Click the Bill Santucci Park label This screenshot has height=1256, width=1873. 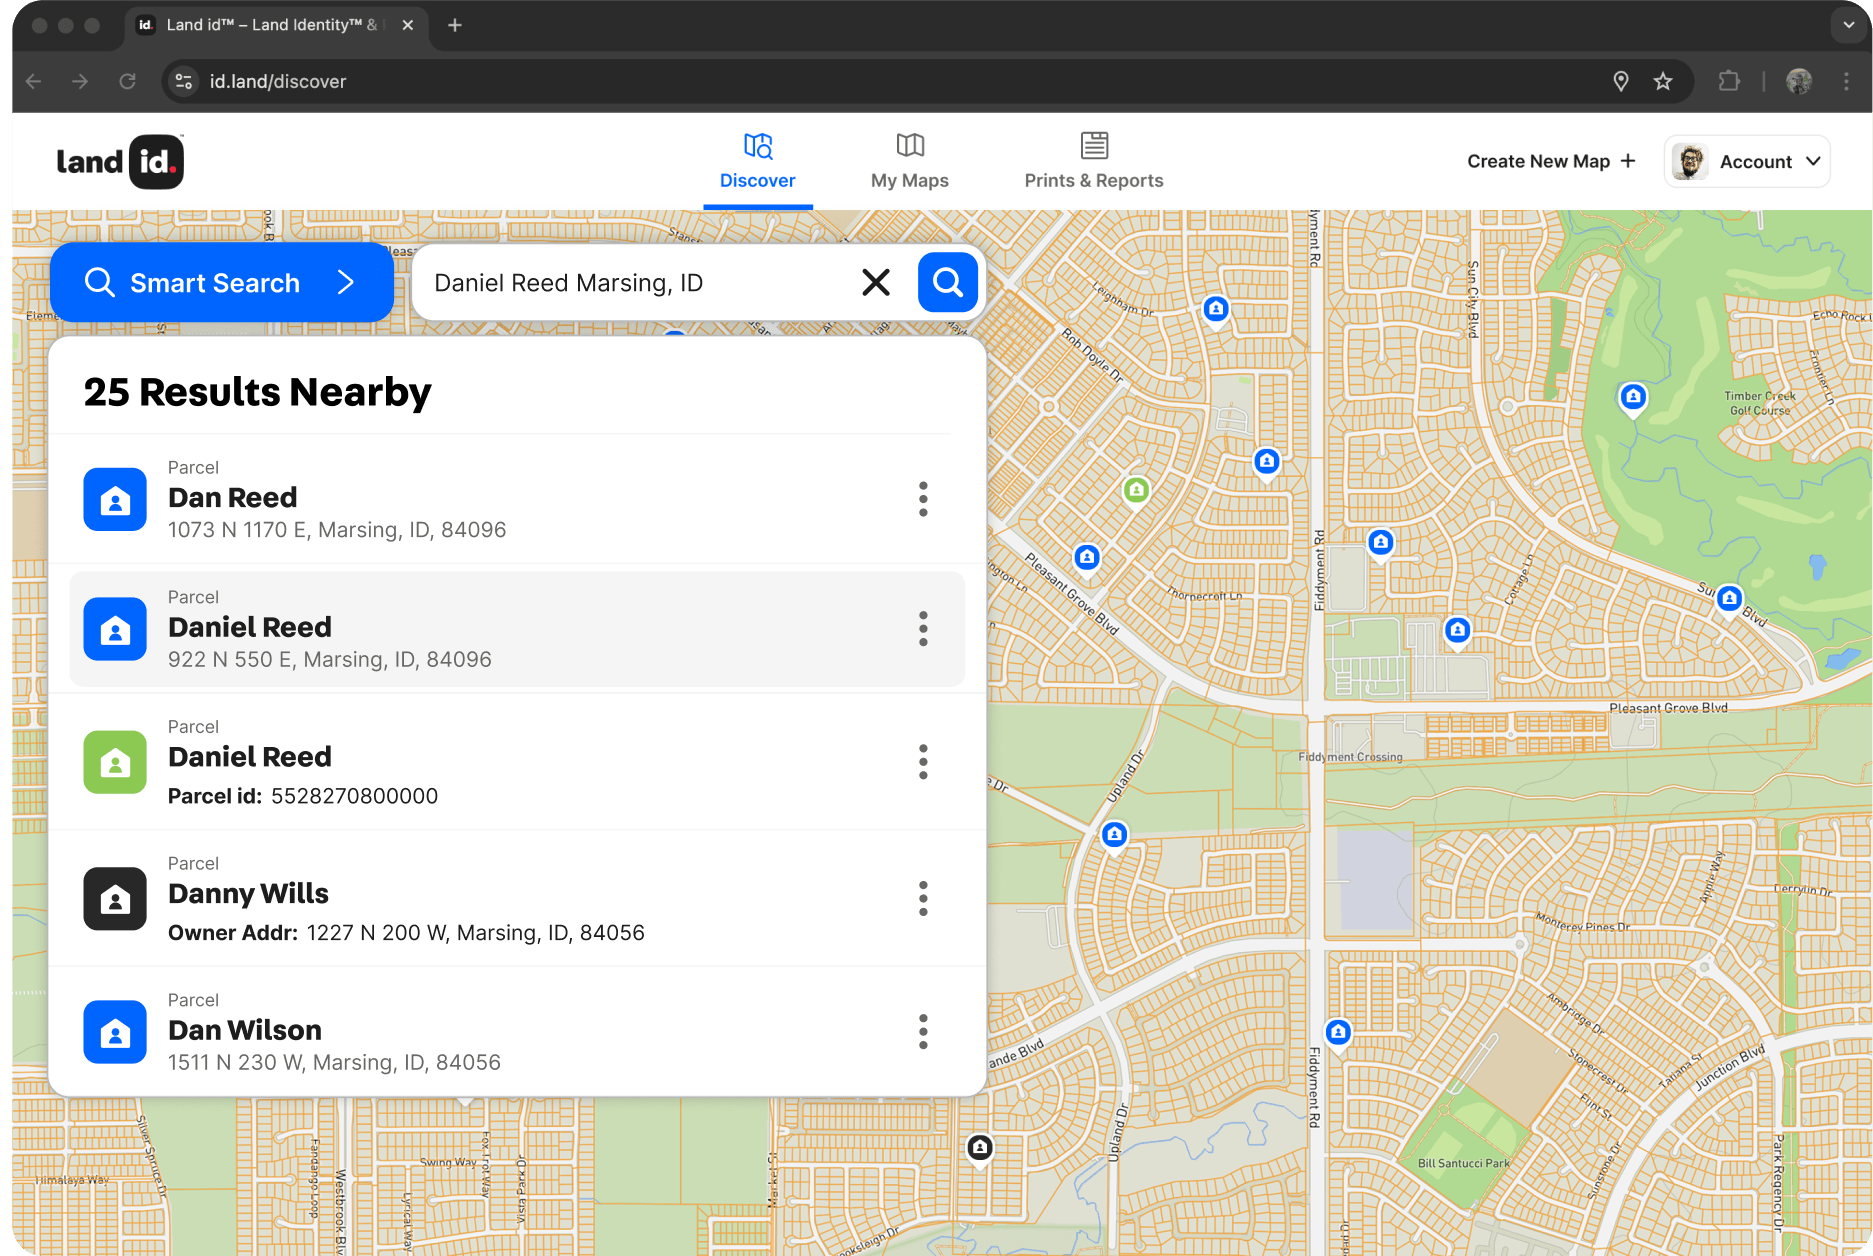click(x=1464, y=1163)
